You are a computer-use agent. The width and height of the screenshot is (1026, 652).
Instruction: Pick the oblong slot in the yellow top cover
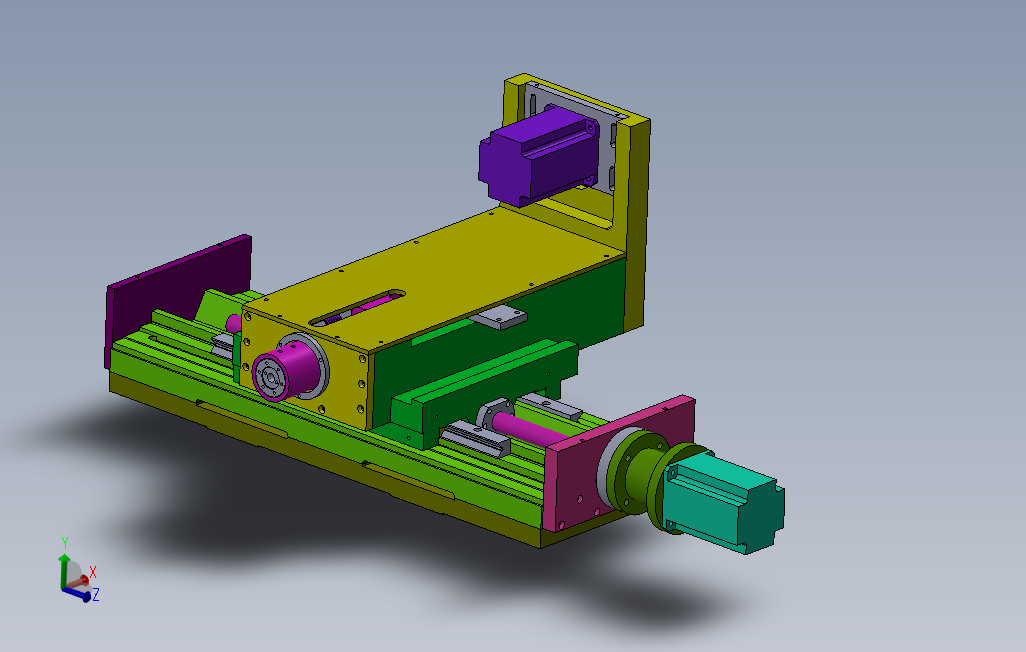357,307
